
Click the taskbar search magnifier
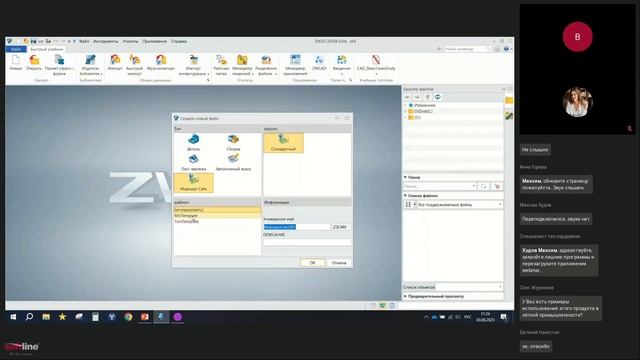(29, 317)
